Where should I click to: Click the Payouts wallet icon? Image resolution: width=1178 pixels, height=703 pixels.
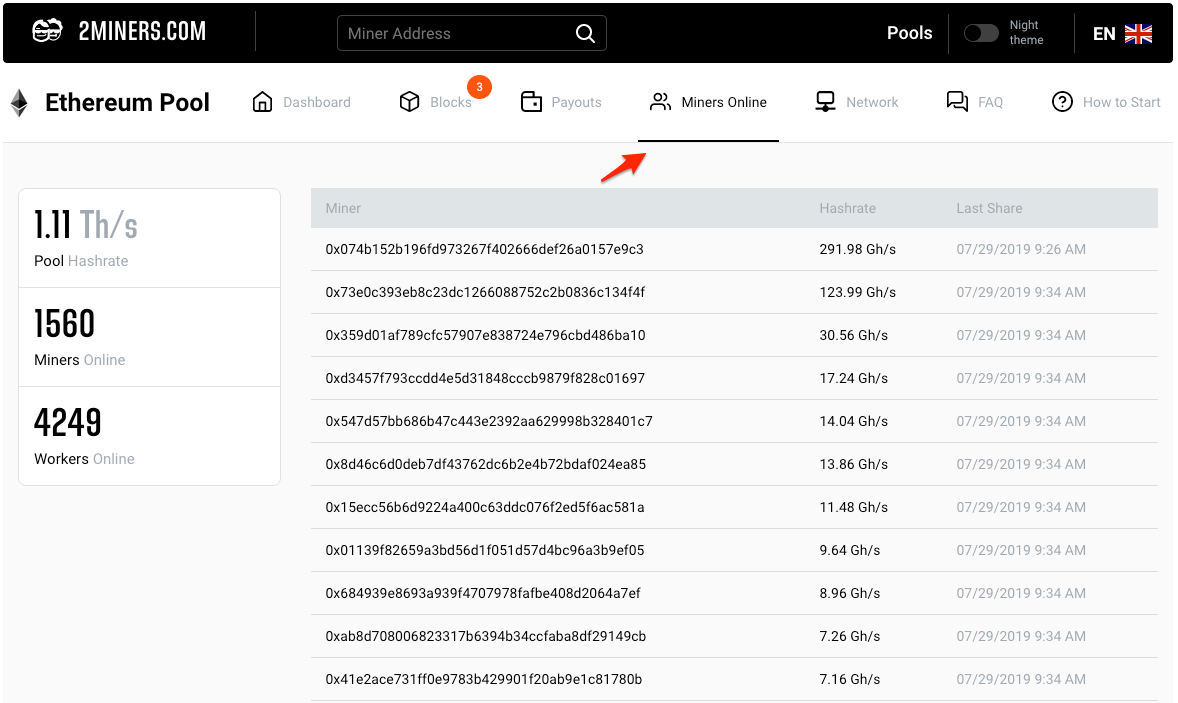pos(531,102)
